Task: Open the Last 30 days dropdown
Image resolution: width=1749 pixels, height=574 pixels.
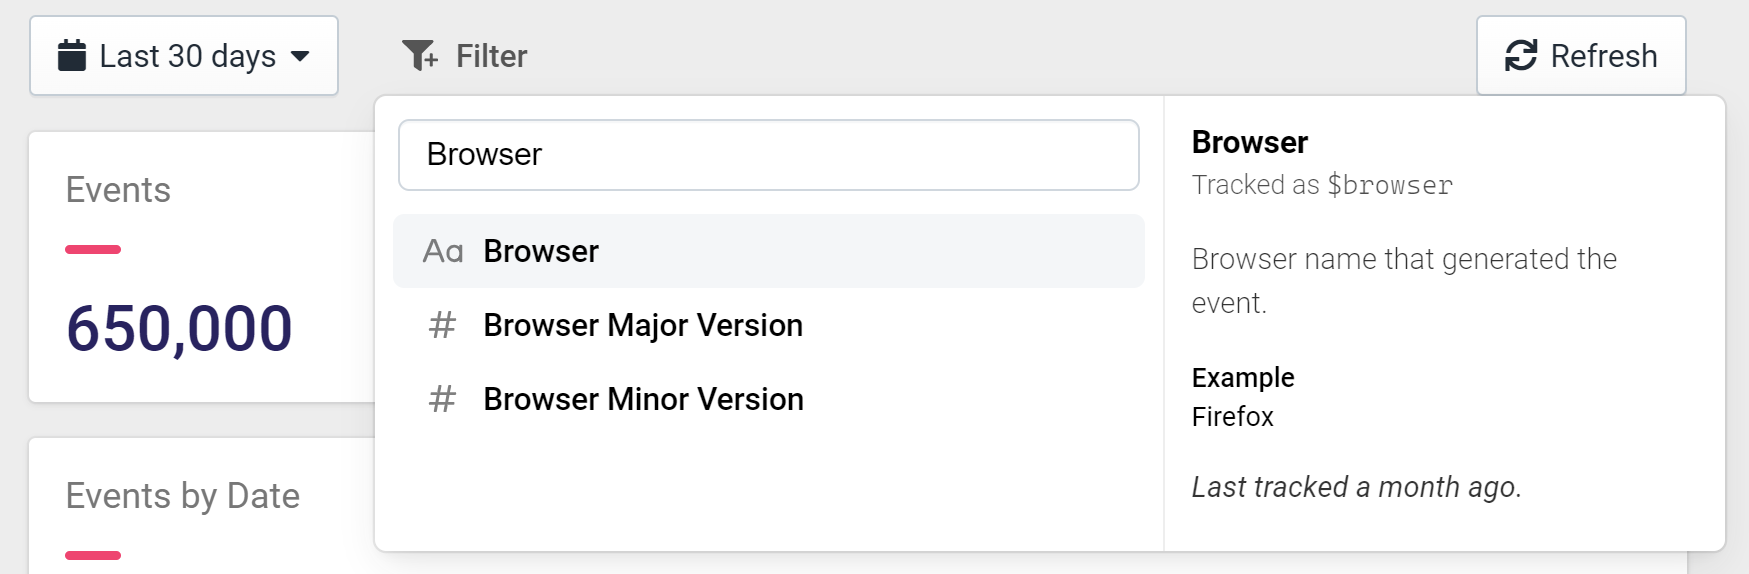Action: click(184, 56)
